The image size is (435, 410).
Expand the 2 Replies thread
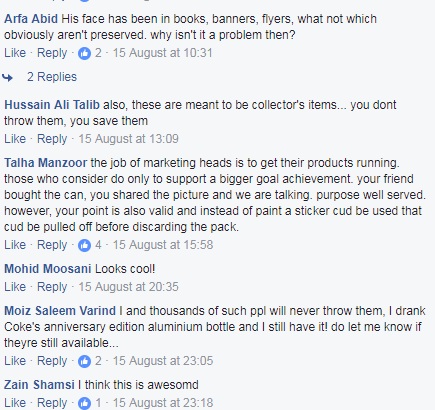[x=52, y=77]
